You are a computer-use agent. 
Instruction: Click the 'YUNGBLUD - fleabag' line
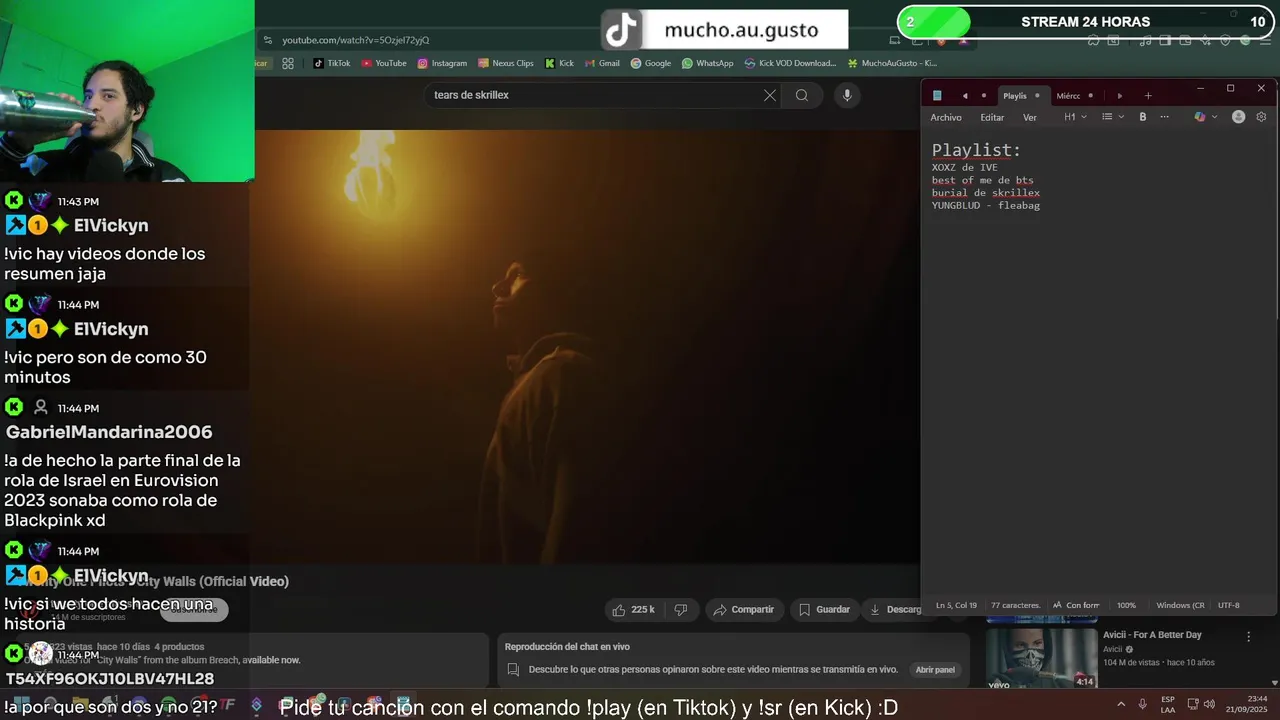(986, 205)
